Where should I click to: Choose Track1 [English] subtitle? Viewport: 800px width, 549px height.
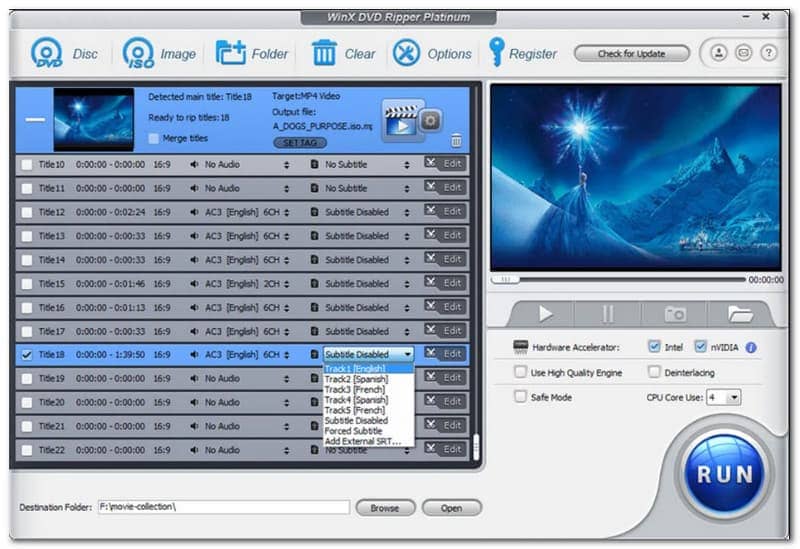368,369
